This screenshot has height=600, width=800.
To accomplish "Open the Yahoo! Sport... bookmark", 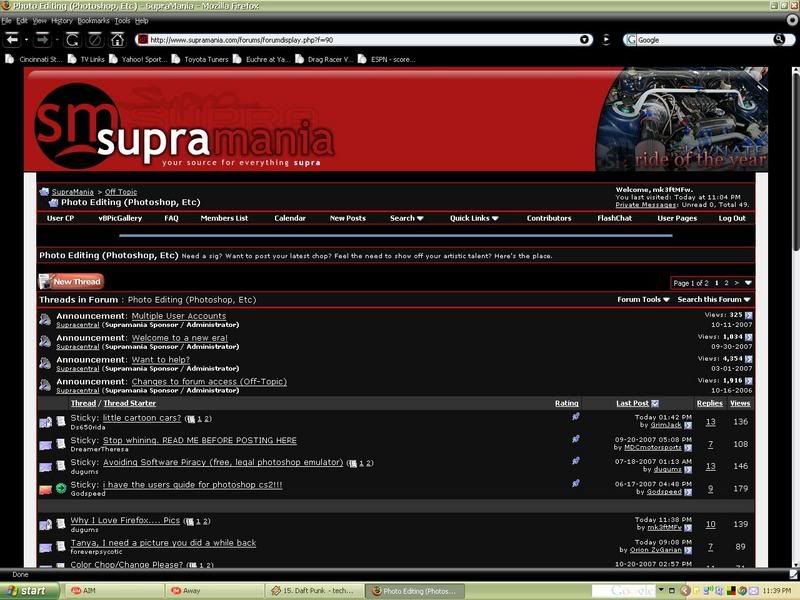I will (138, 59).
